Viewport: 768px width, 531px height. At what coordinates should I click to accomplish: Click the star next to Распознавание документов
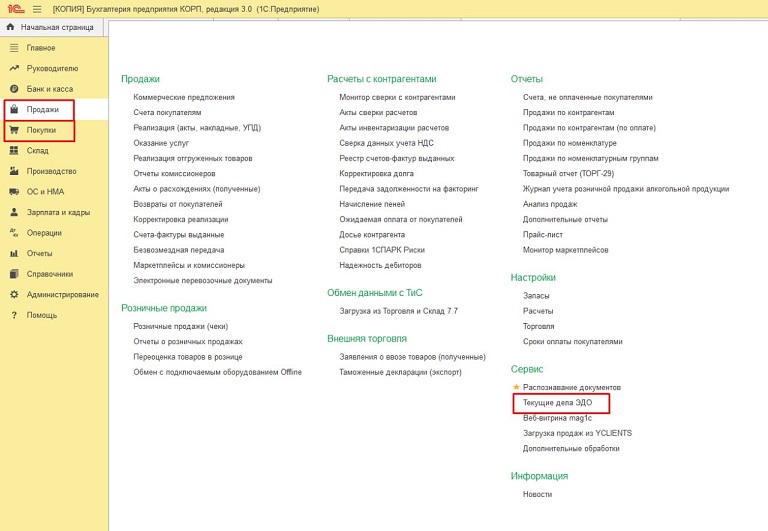pyautogui.click(x=516, y=387)
